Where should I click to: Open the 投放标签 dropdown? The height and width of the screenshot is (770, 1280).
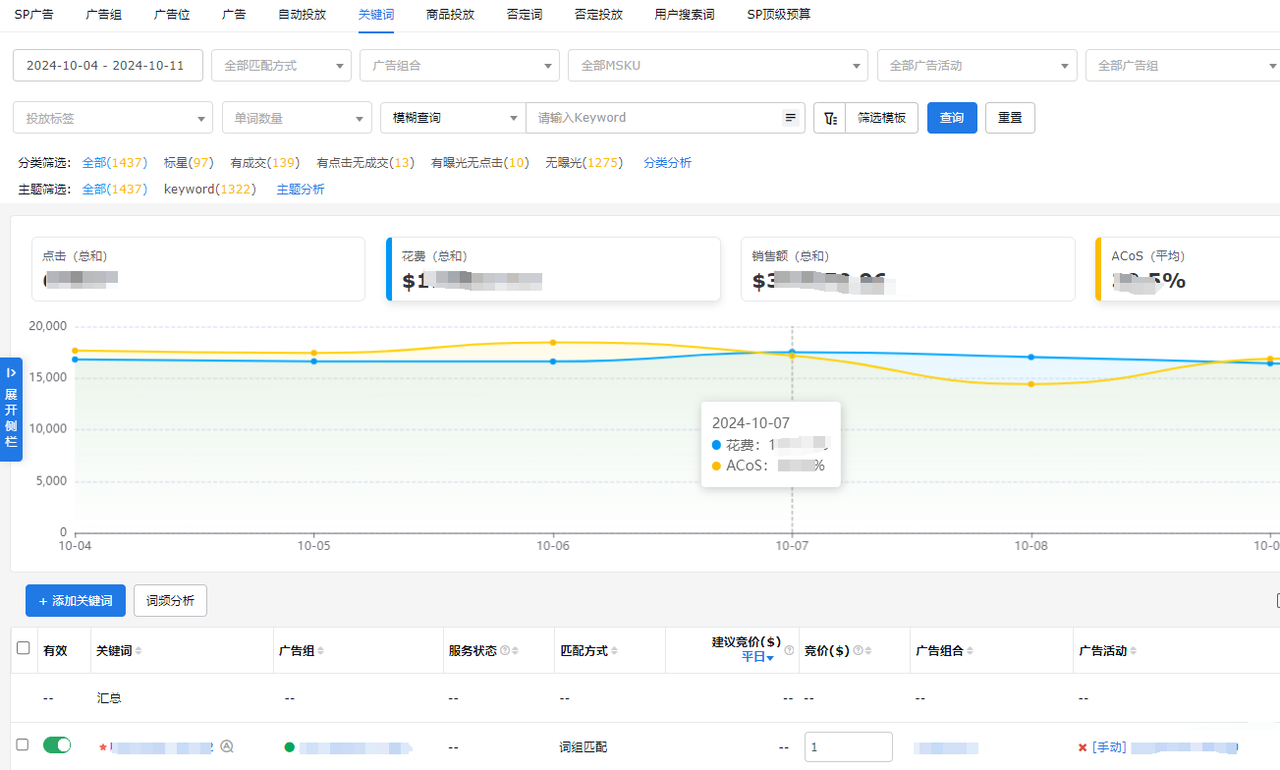[113, 117]
